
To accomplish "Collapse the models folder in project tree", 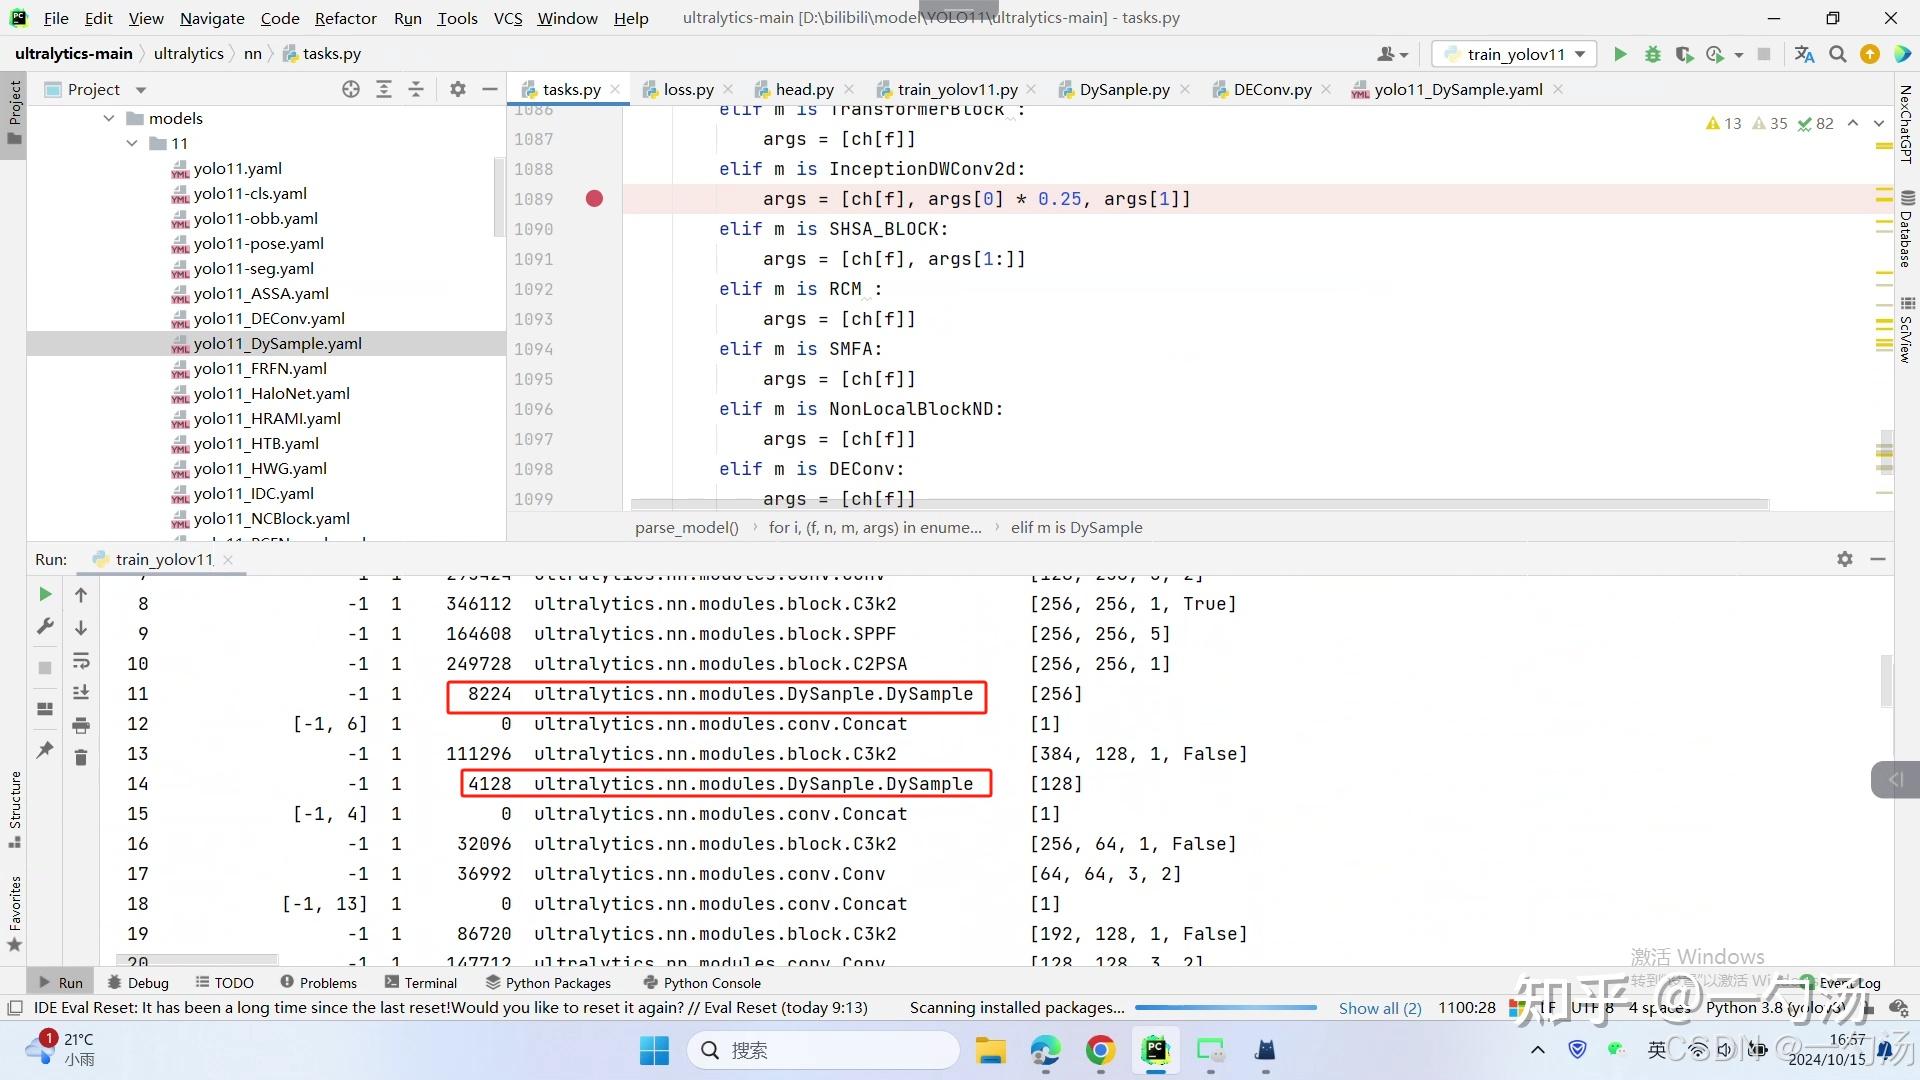I will 109,118.
